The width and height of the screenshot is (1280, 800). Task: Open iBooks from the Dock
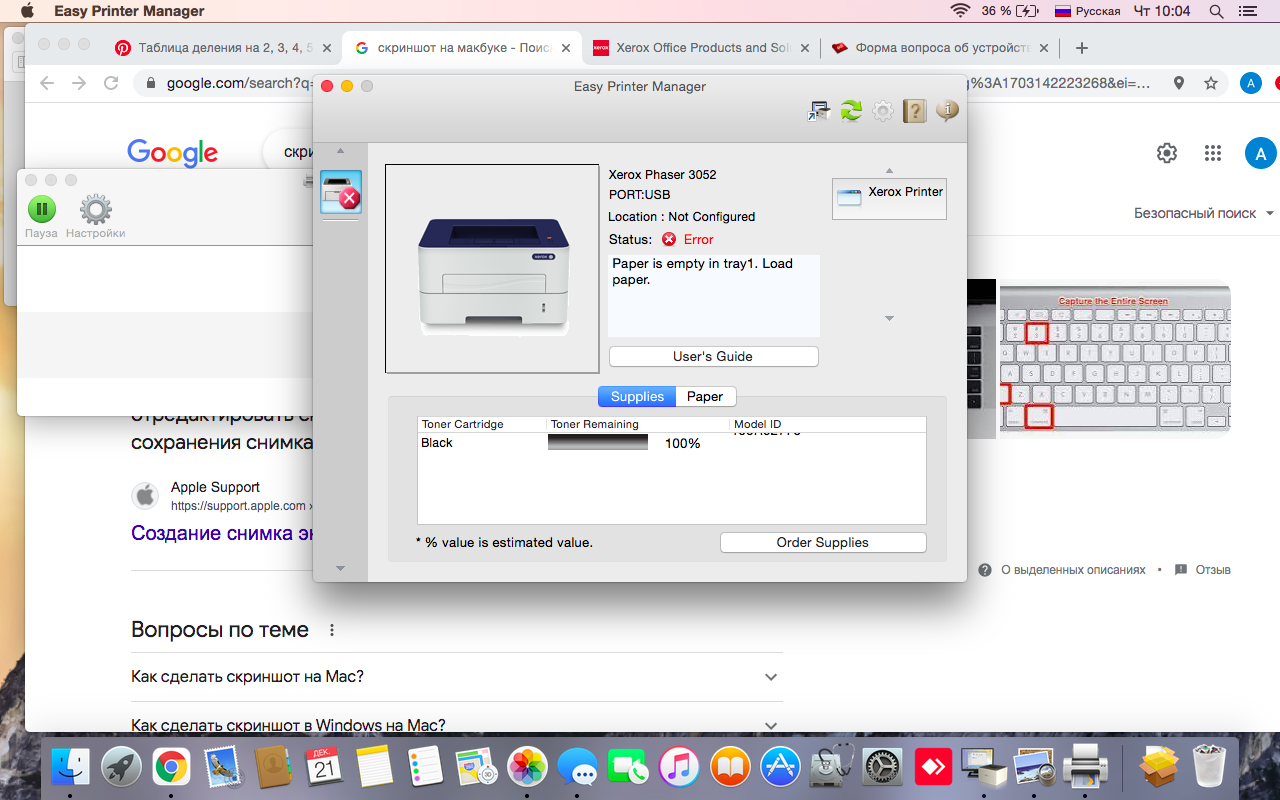[x=730, y=767]
